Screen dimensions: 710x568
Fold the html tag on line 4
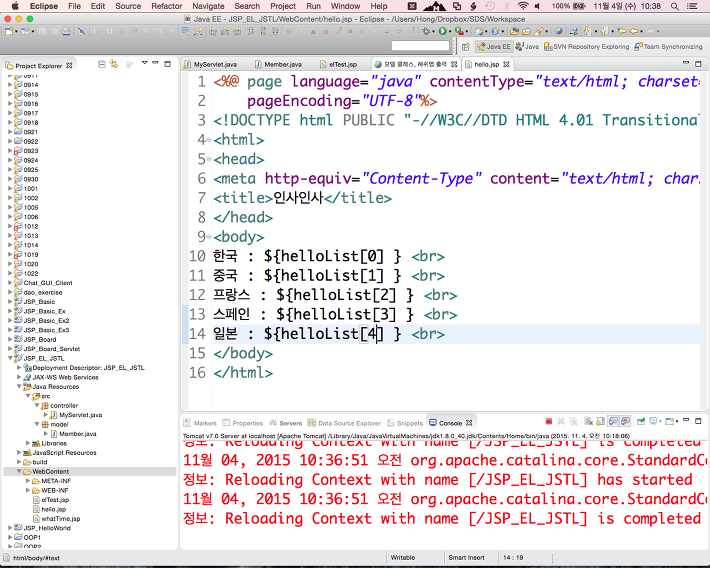click(209, 140)
